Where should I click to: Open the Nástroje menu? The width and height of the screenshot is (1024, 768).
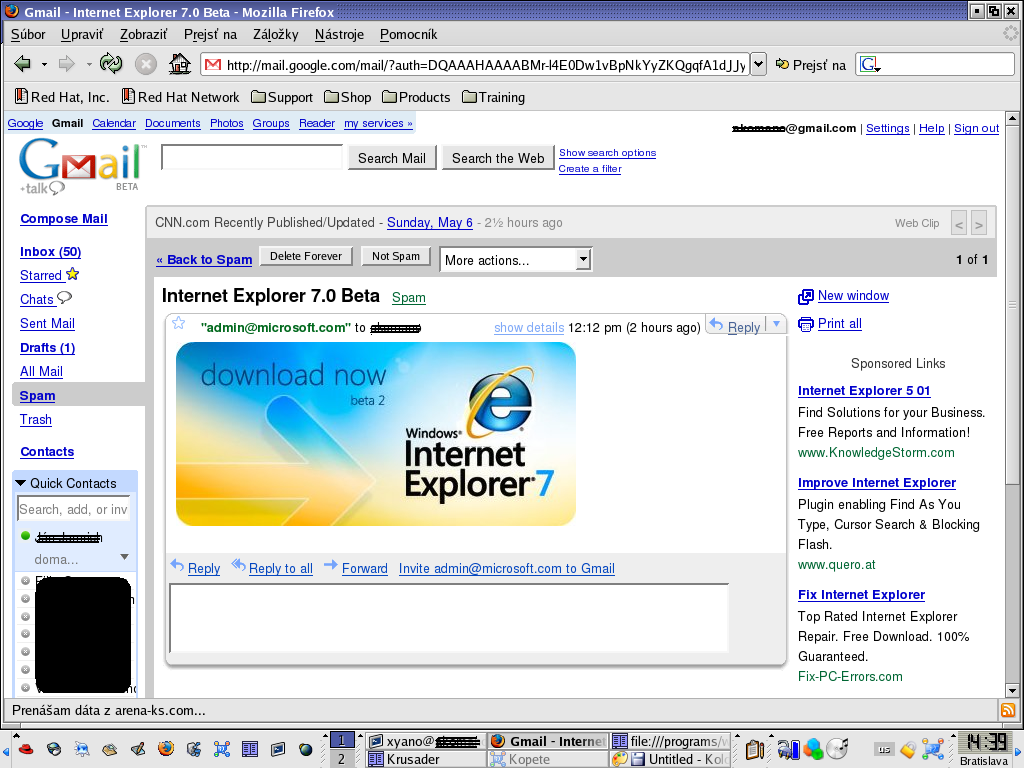[339, 34]
